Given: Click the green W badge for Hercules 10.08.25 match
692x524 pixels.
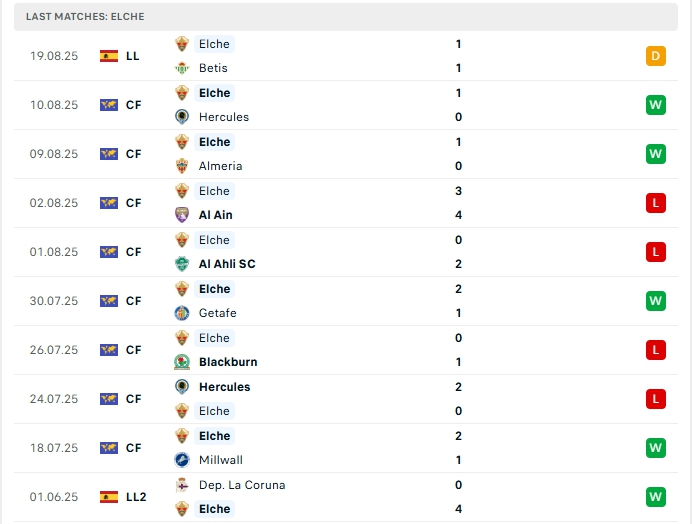Looking at the screenshot, I should pyautogui.click(x=656, y=105).
